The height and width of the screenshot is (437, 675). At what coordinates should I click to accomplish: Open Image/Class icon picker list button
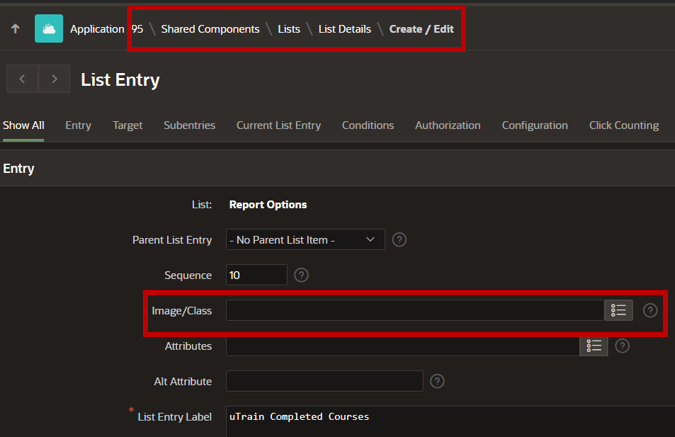[618, 310]
